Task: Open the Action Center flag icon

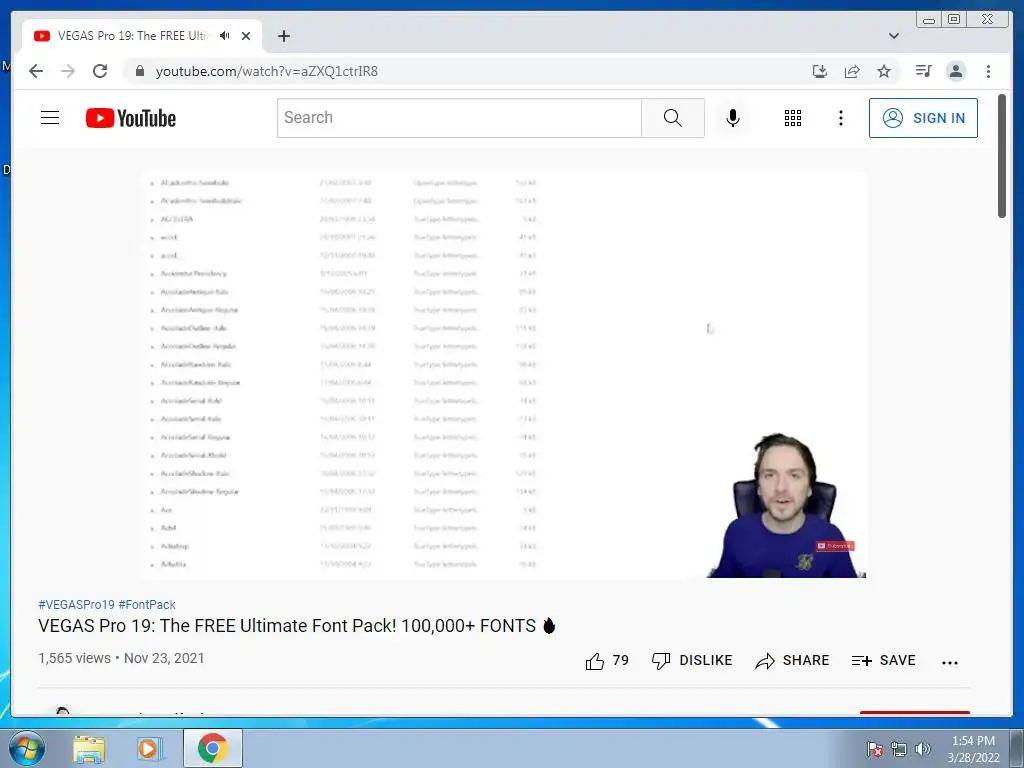Action: pyautogui.click(x=874, y=749)
